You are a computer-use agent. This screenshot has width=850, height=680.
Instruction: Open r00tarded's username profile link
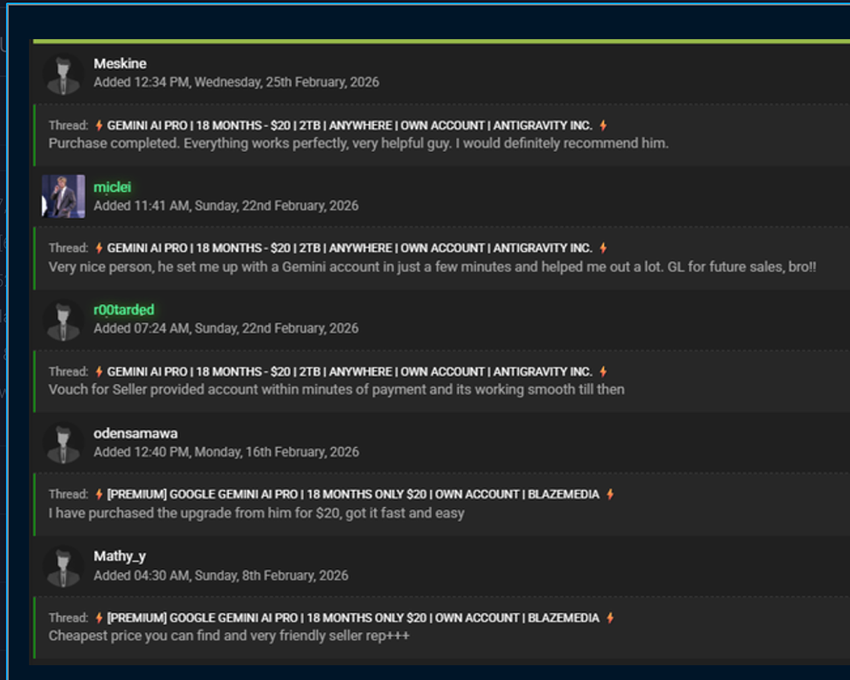click(123, 310)
